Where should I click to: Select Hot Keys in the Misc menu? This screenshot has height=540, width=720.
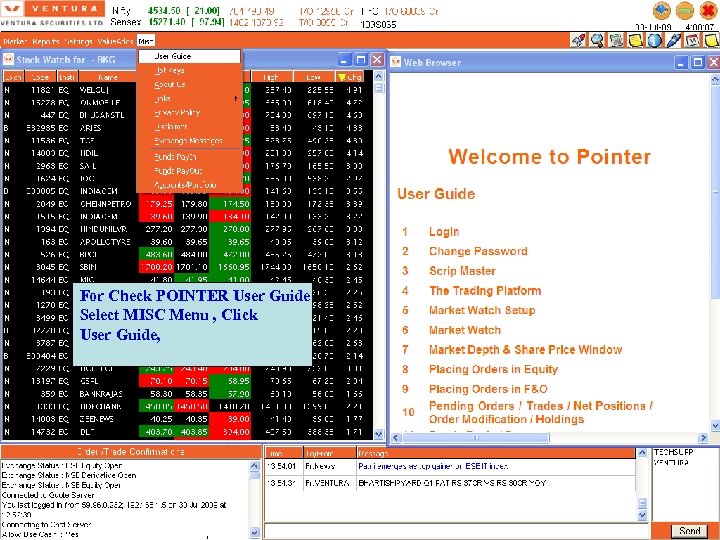190,70
